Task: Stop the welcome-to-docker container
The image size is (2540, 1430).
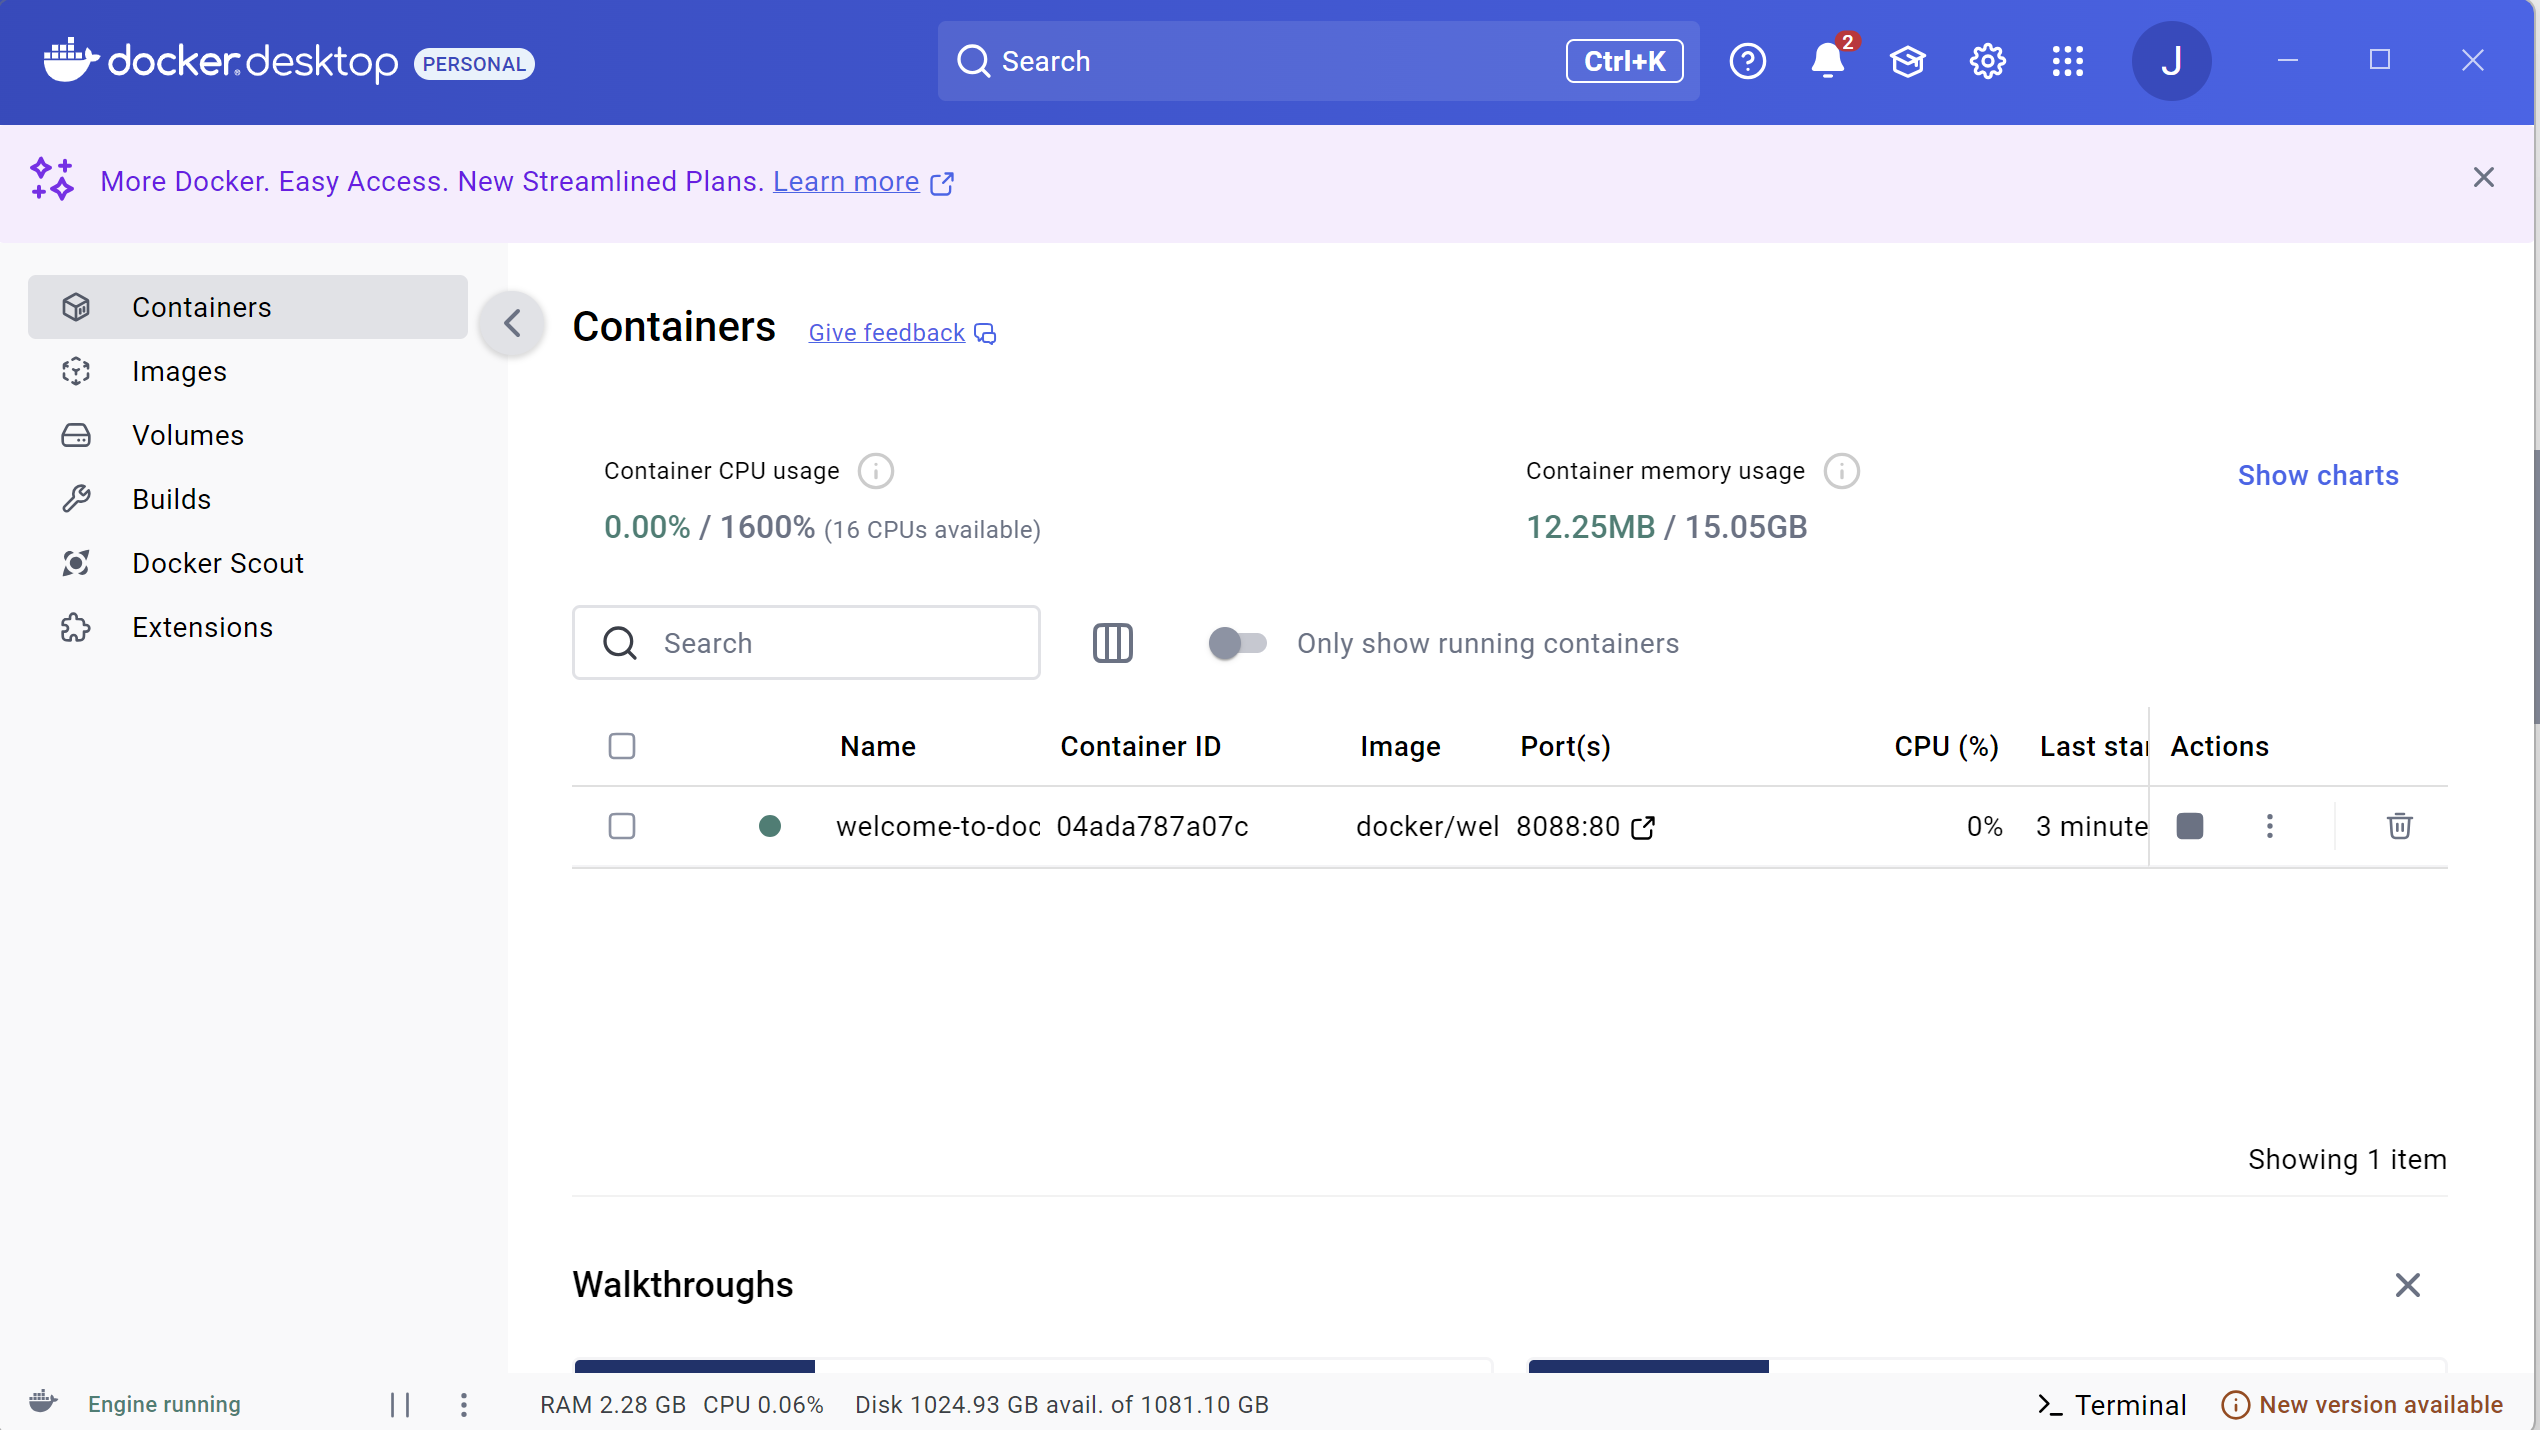Action: point(2190,826)
